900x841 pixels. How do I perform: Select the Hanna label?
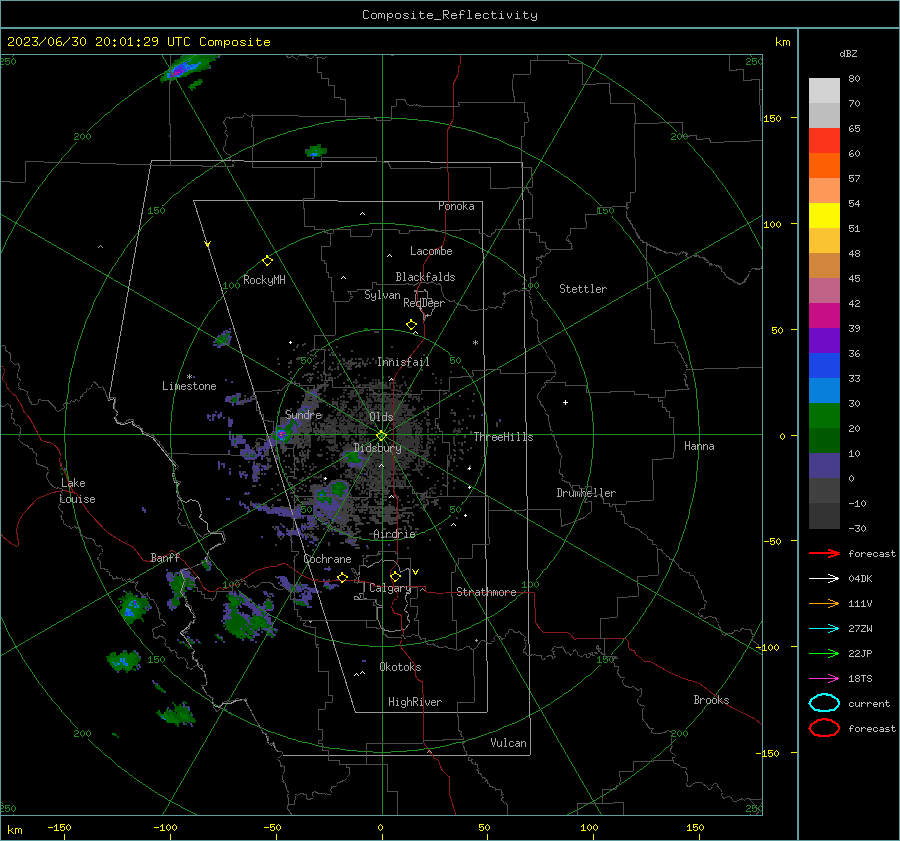coord(699,446)
